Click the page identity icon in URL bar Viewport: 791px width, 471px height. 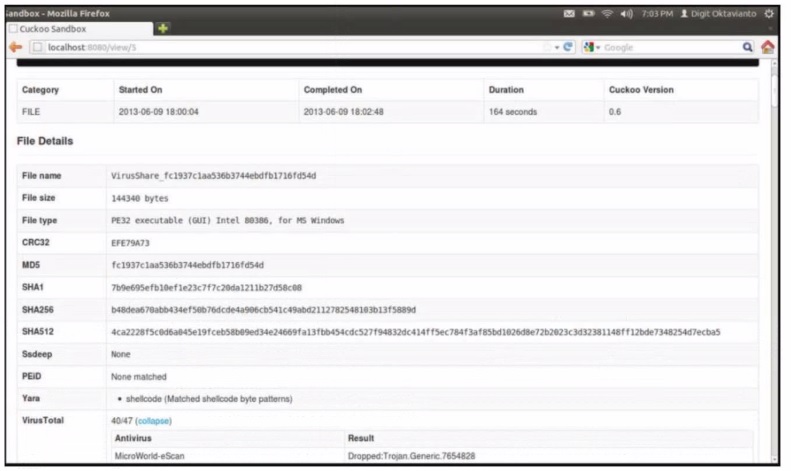click(x=37, y=47)
